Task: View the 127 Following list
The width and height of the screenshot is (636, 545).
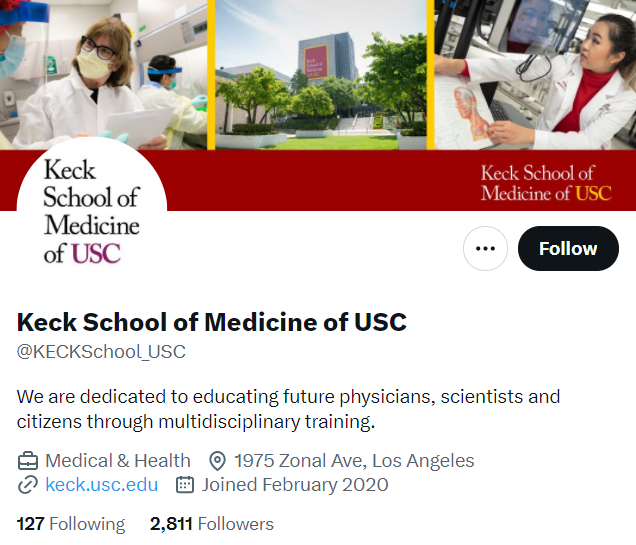Action: click(71, 524)
